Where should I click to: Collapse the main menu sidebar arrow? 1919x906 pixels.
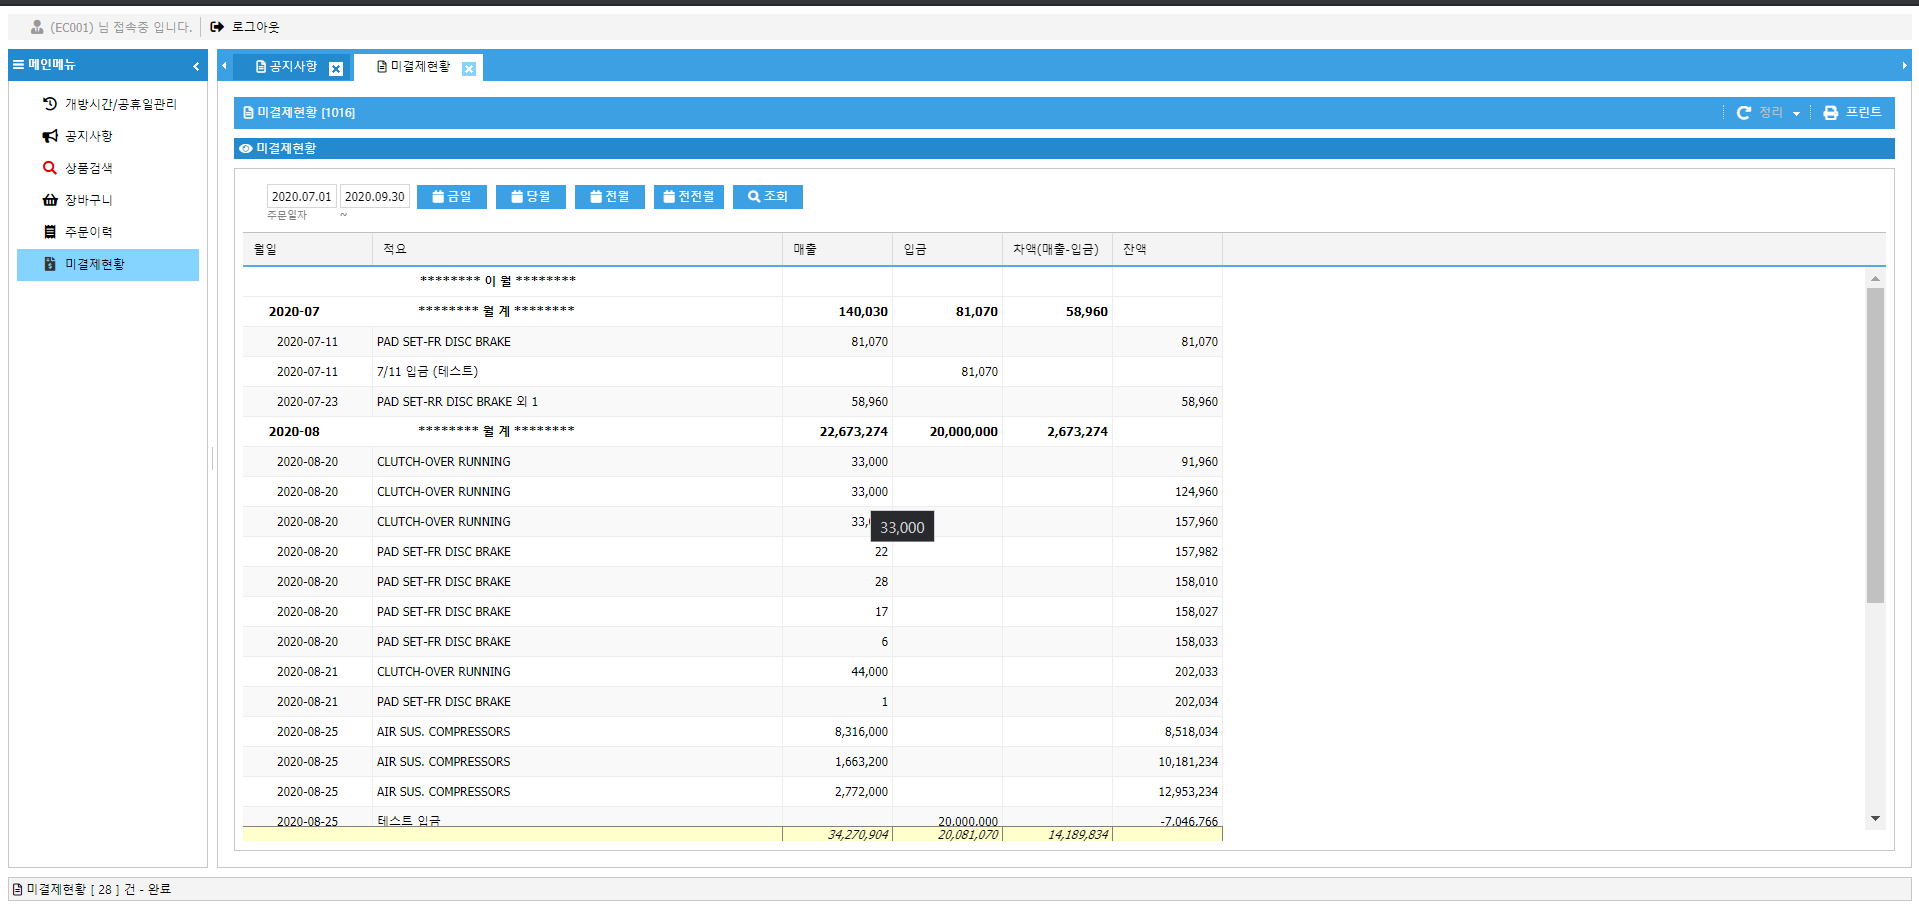[196, 66]
